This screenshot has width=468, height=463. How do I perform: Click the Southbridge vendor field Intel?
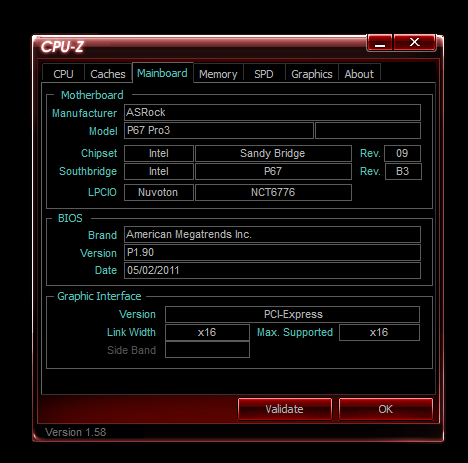[159, 171]
